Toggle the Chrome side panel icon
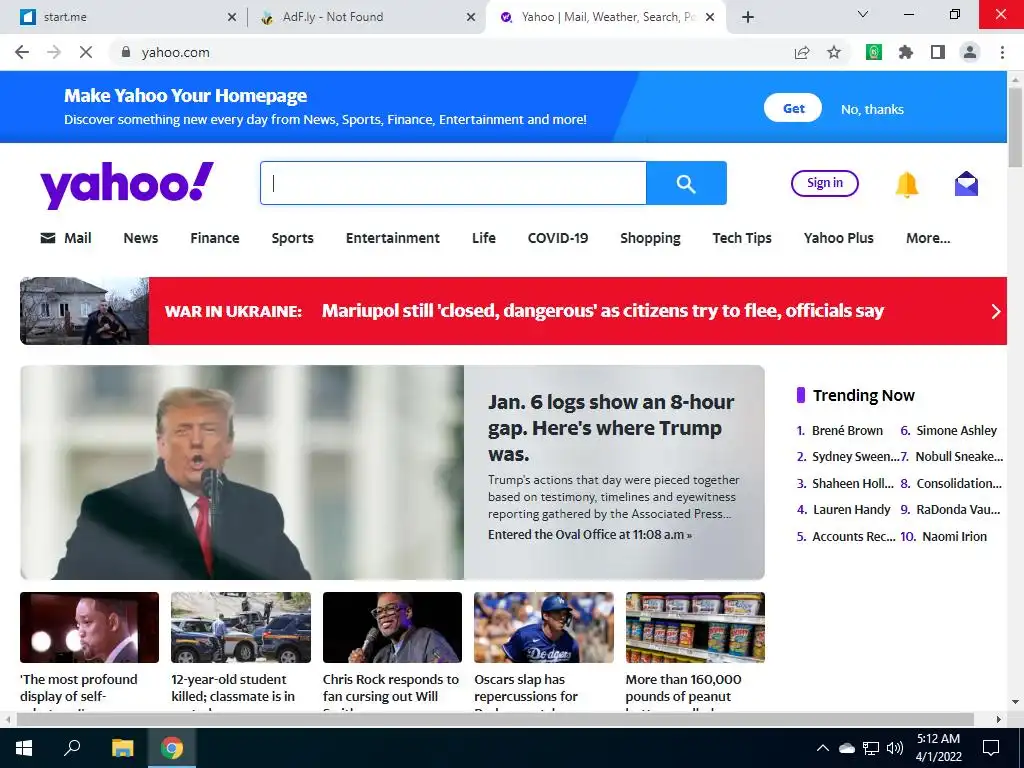 click(938, 52)
